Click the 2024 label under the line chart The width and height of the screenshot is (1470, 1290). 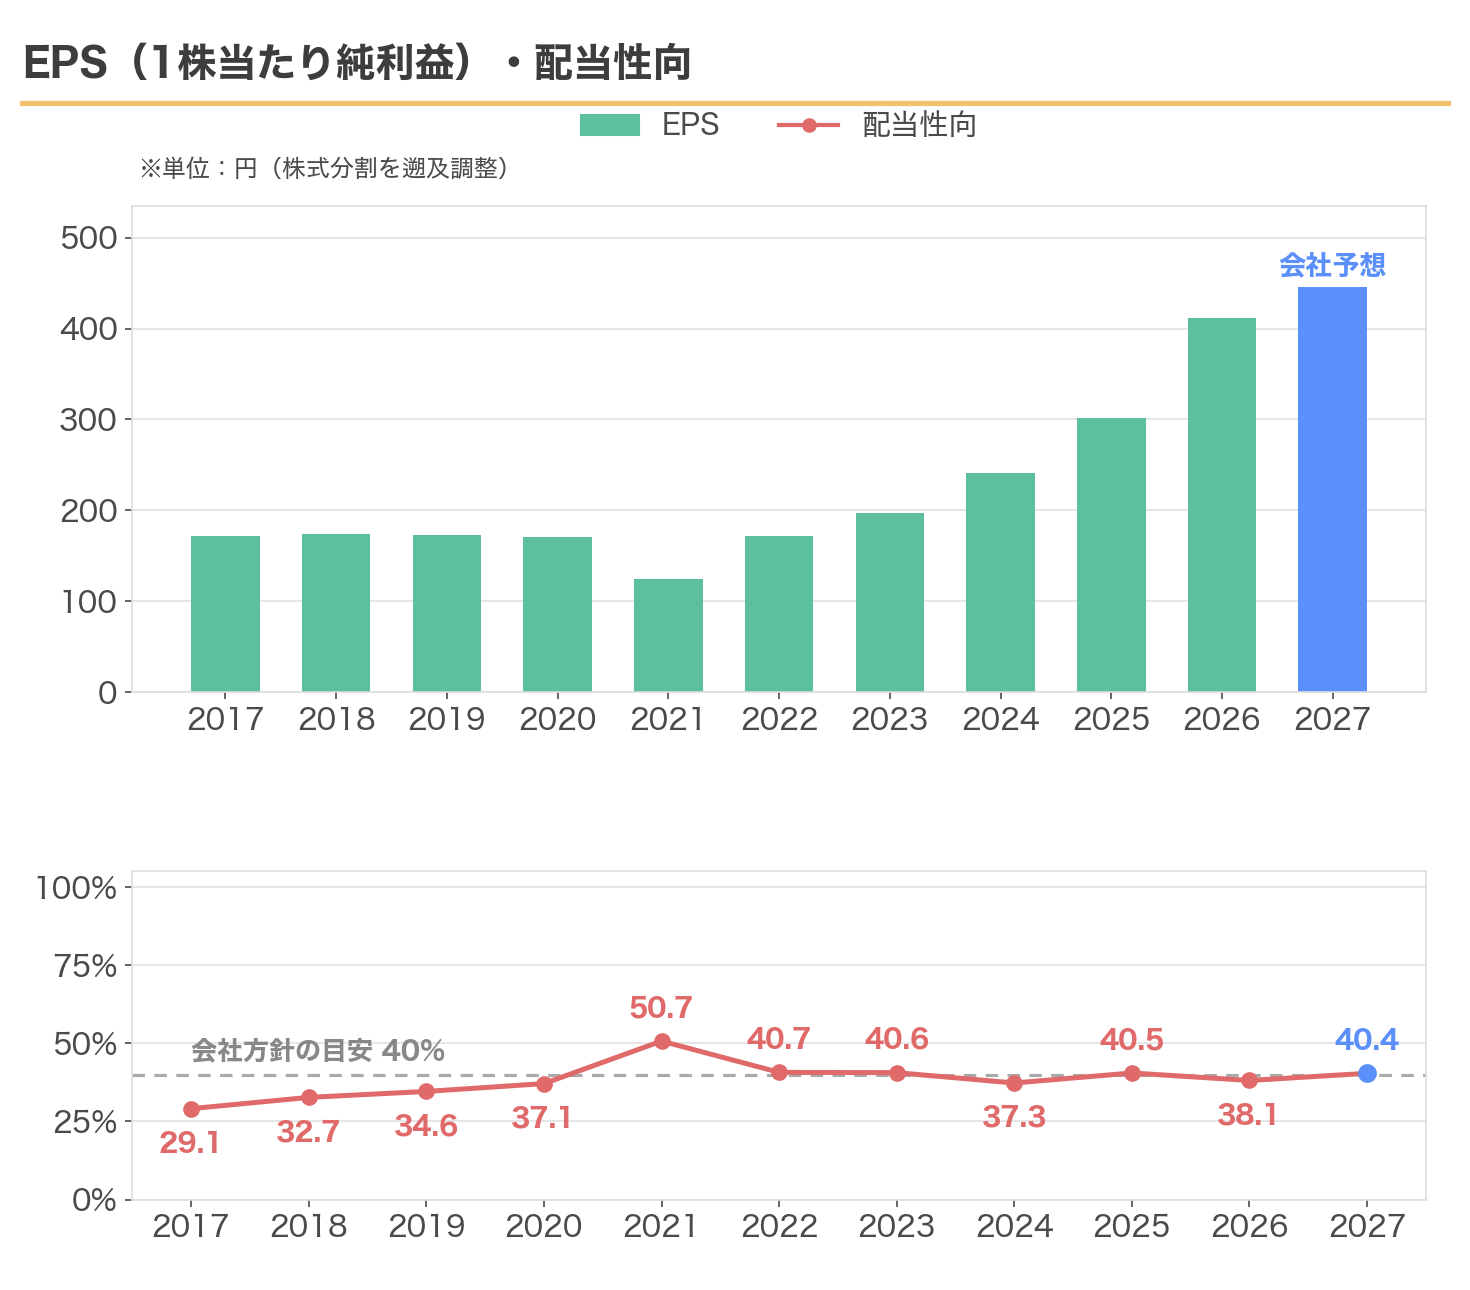pyautogui.click(x=1014, y=1226)
